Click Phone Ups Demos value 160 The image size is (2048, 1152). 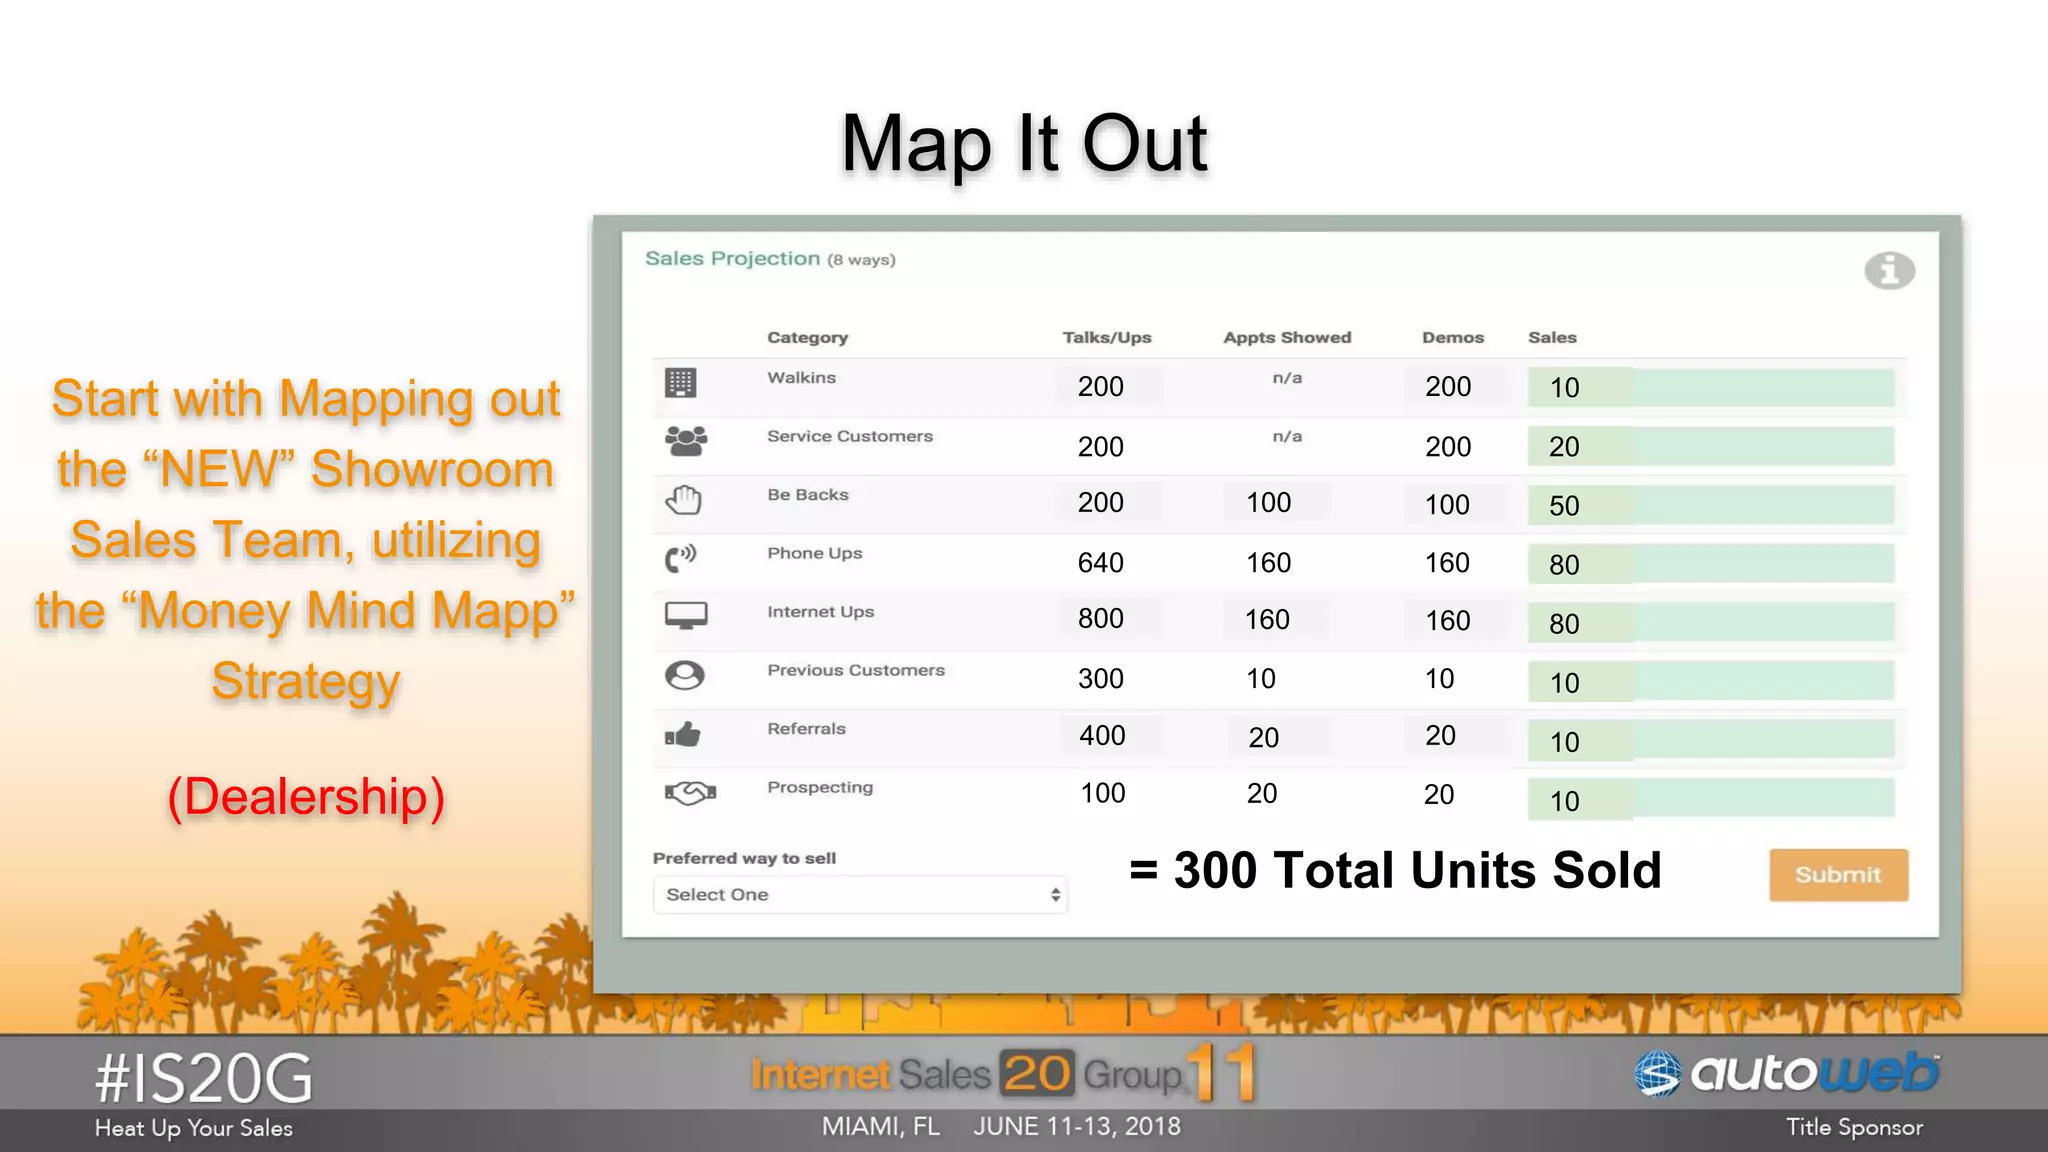tap(1447, 563)
